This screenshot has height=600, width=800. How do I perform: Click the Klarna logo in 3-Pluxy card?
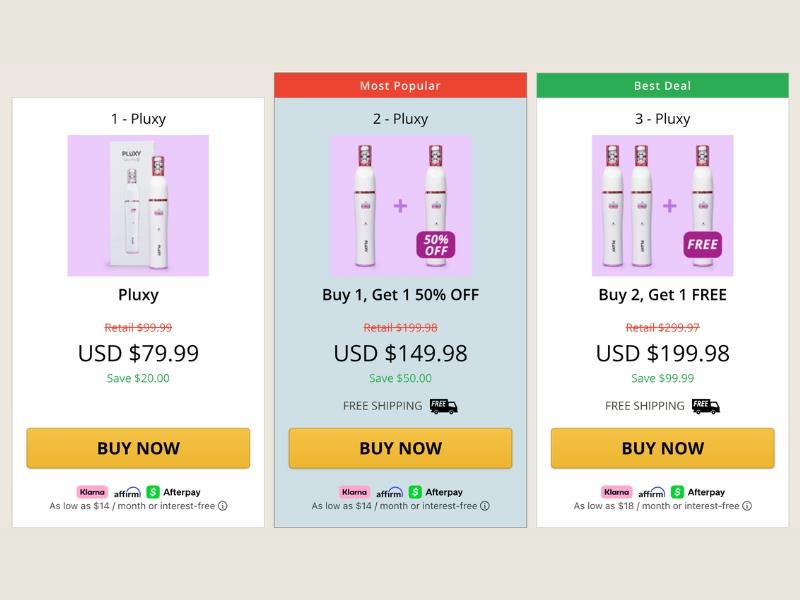[x=617, y=492]
